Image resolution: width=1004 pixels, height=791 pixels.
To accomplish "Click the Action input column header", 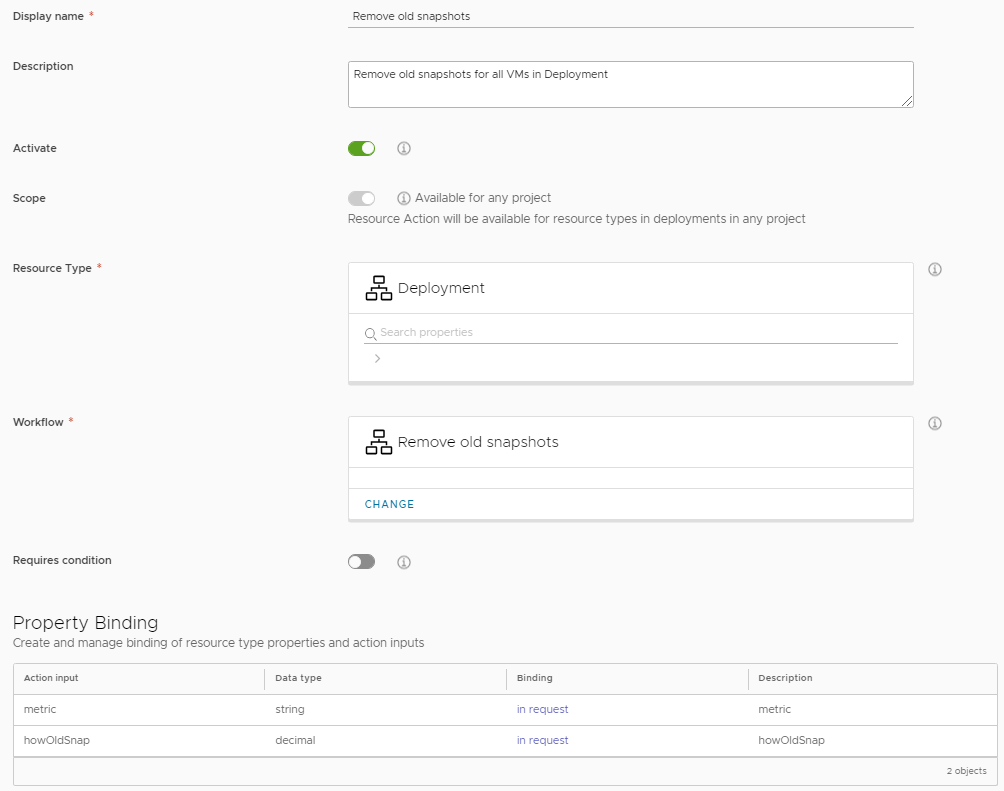I will (51, 678).
